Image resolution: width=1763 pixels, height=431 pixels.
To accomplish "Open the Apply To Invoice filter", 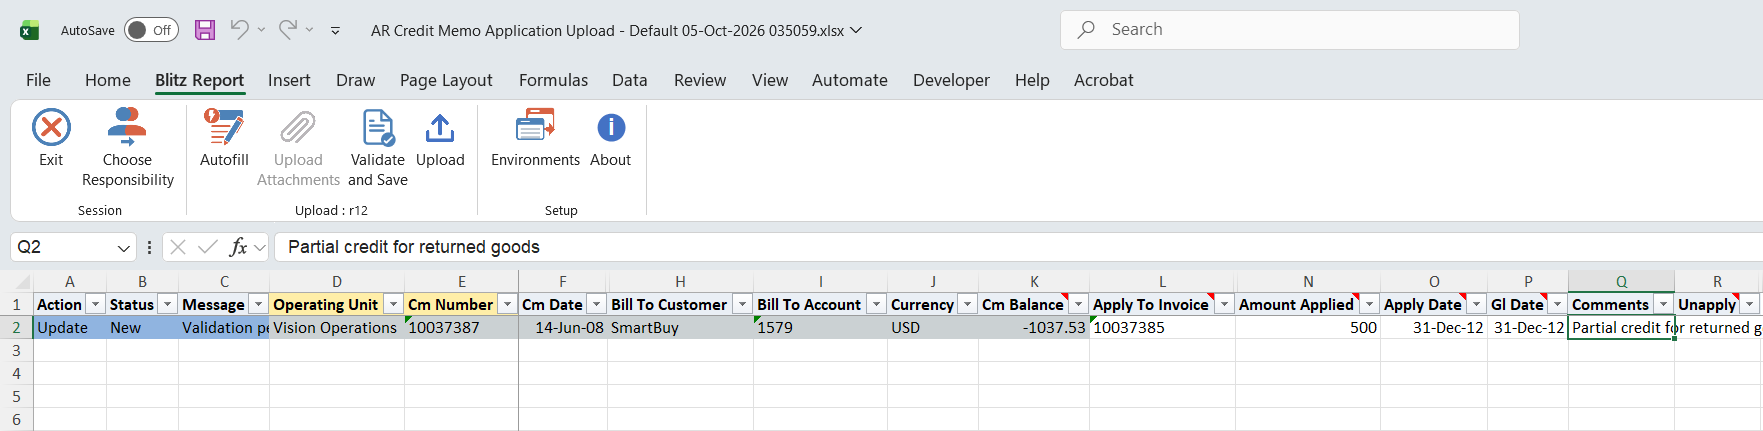I will [1224, 304].
